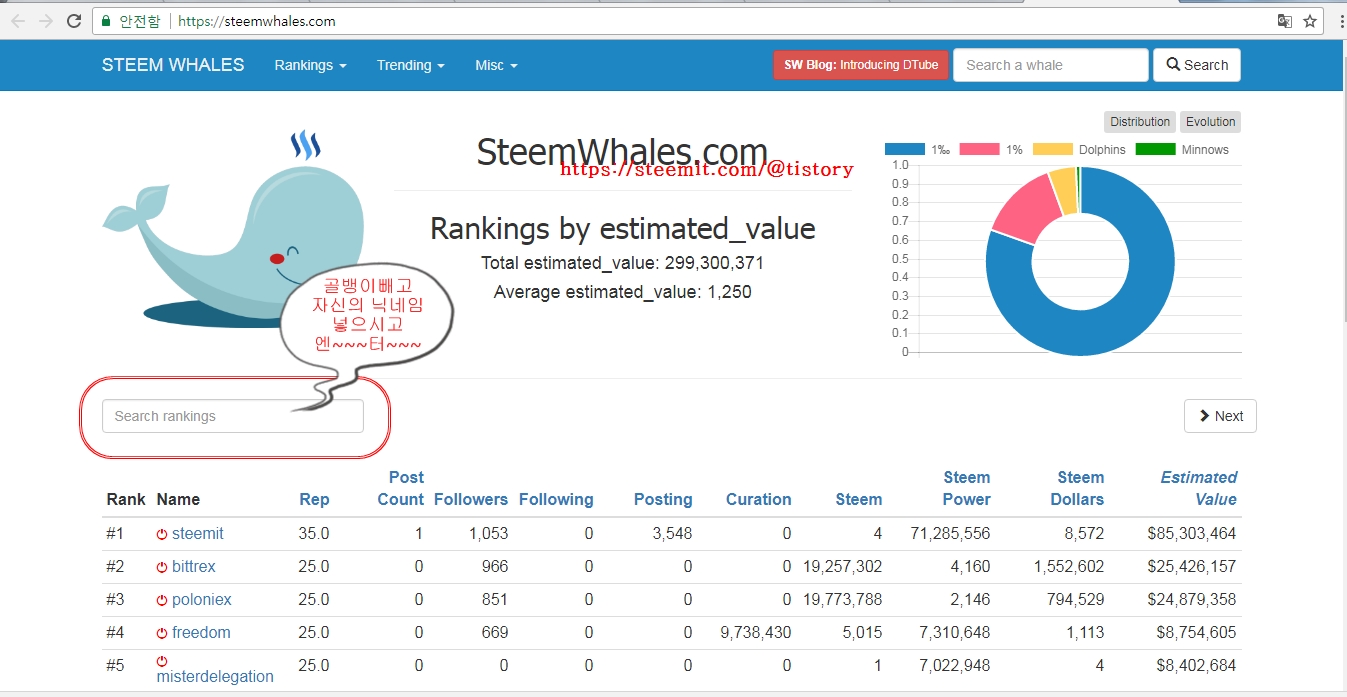The image size is (1347, 697).
Task: Click the power icon beside steemit
Action: click(162, 534)
